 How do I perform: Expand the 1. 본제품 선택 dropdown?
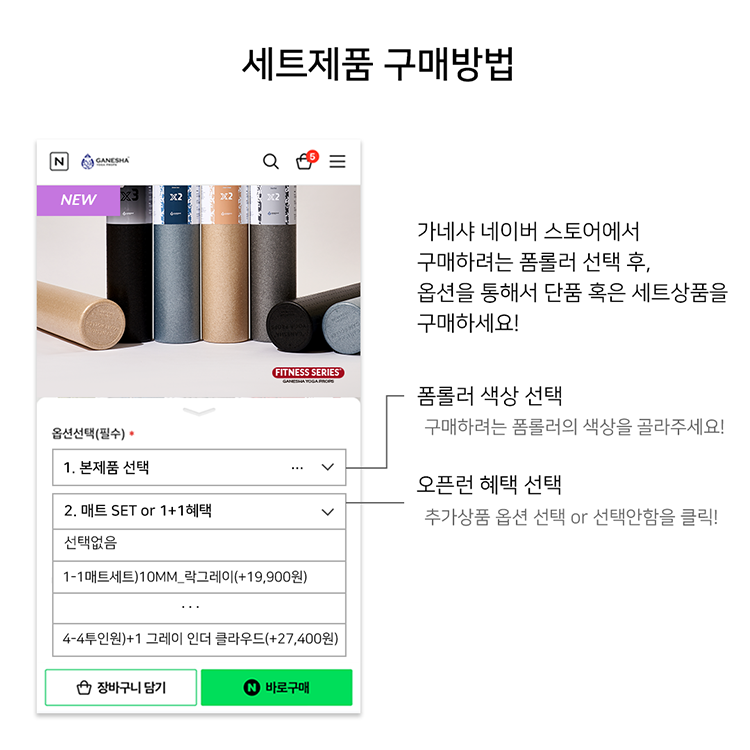[199, 467]
